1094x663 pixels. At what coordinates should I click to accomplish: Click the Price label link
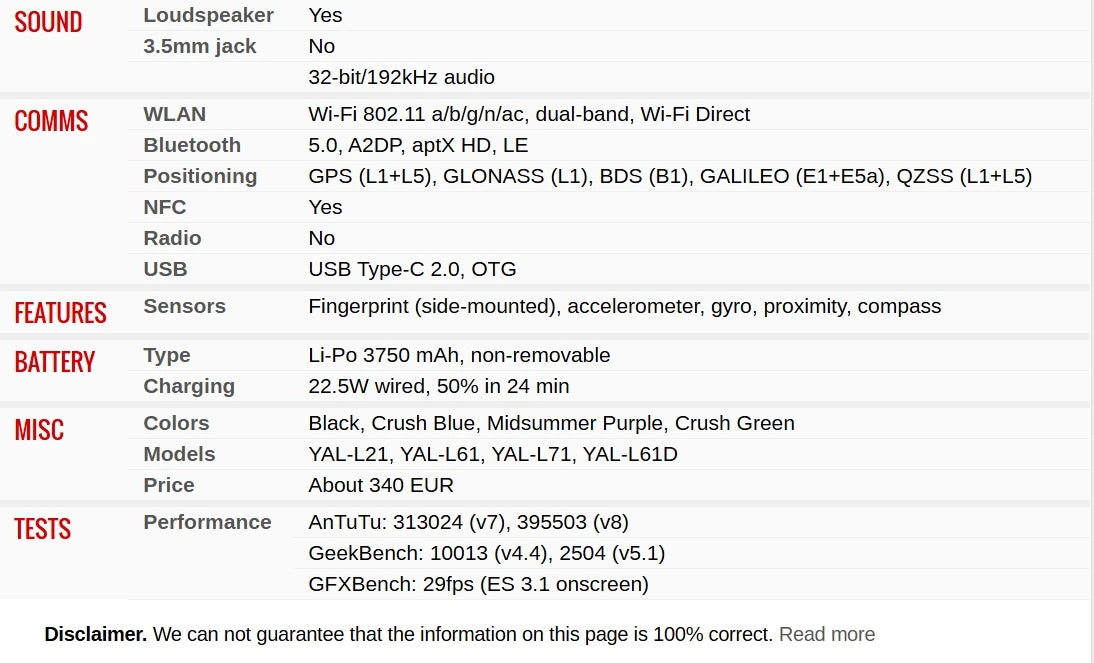pos(168,485)
